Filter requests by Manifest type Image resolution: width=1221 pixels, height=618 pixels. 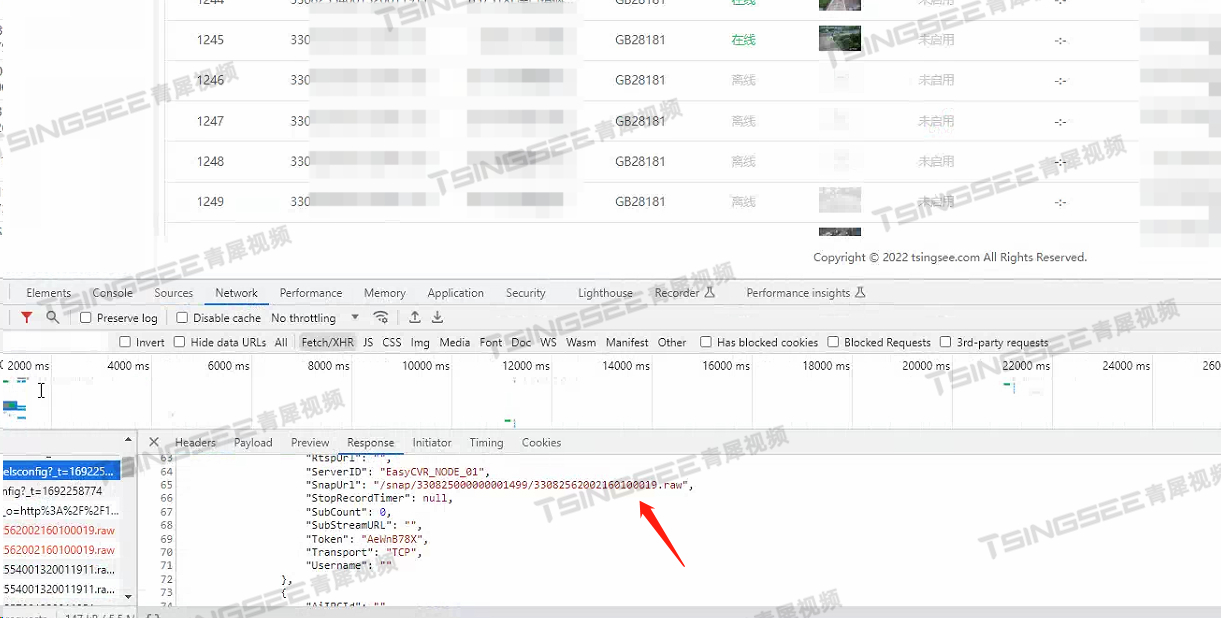coord(627,342)
